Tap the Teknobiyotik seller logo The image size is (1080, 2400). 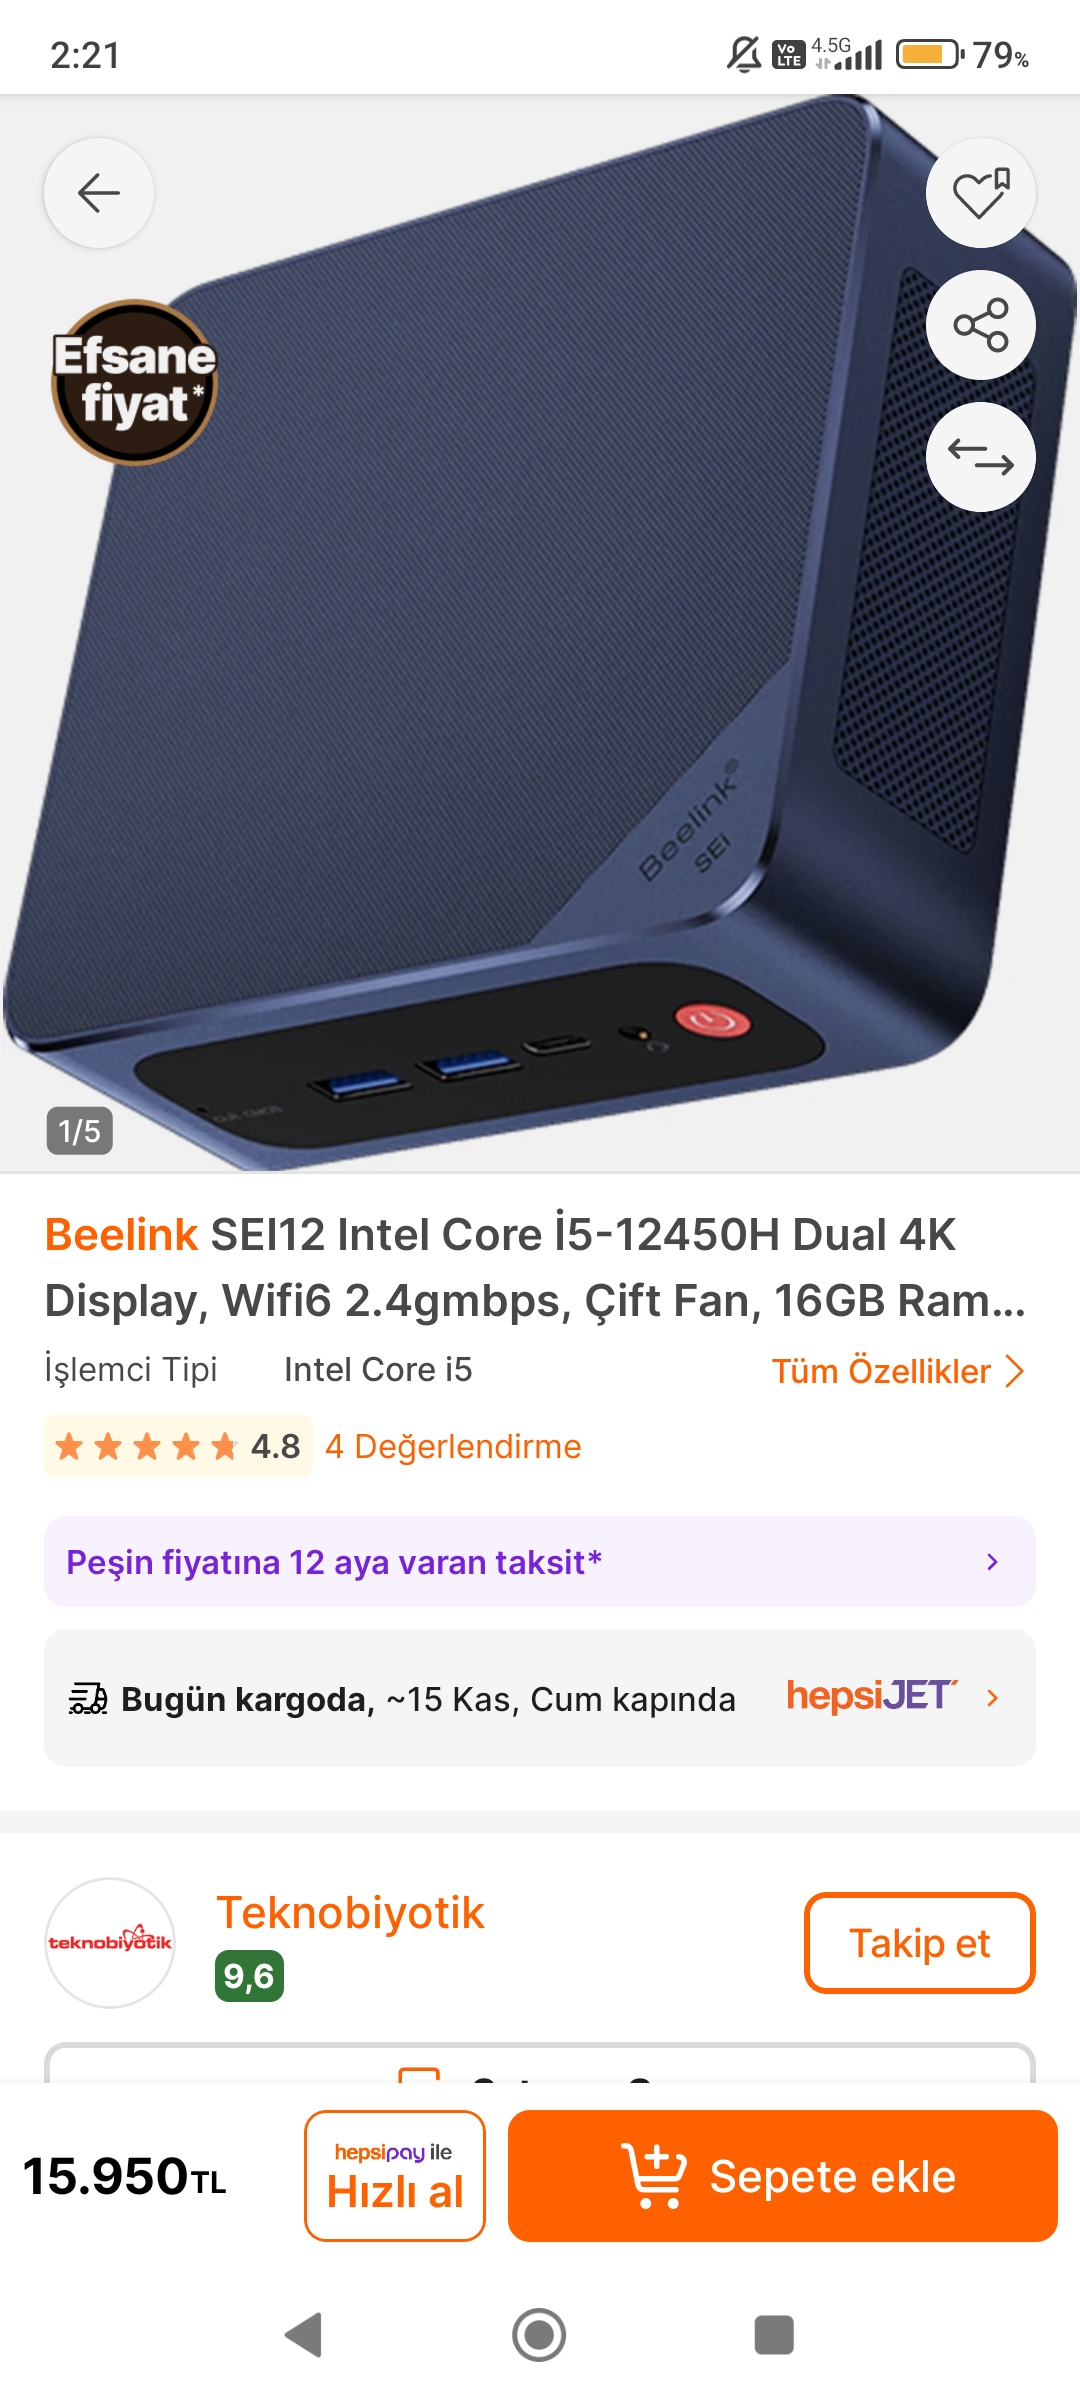click(110, 1942)
